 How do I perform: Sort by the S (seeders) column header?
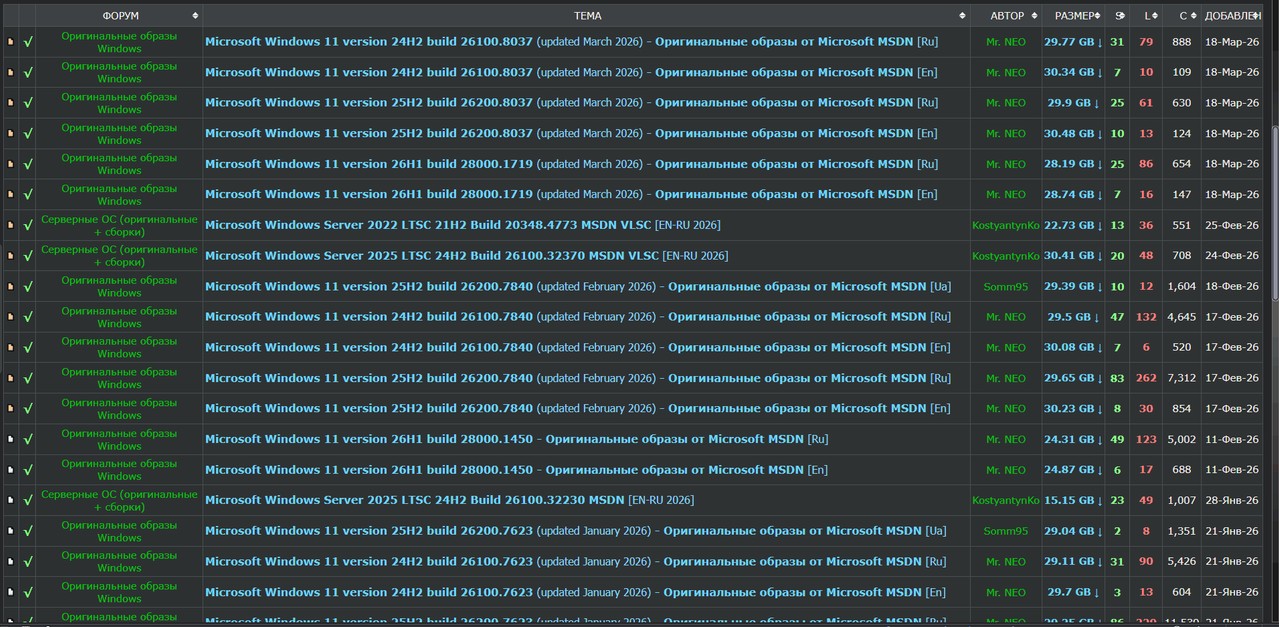1119,16
